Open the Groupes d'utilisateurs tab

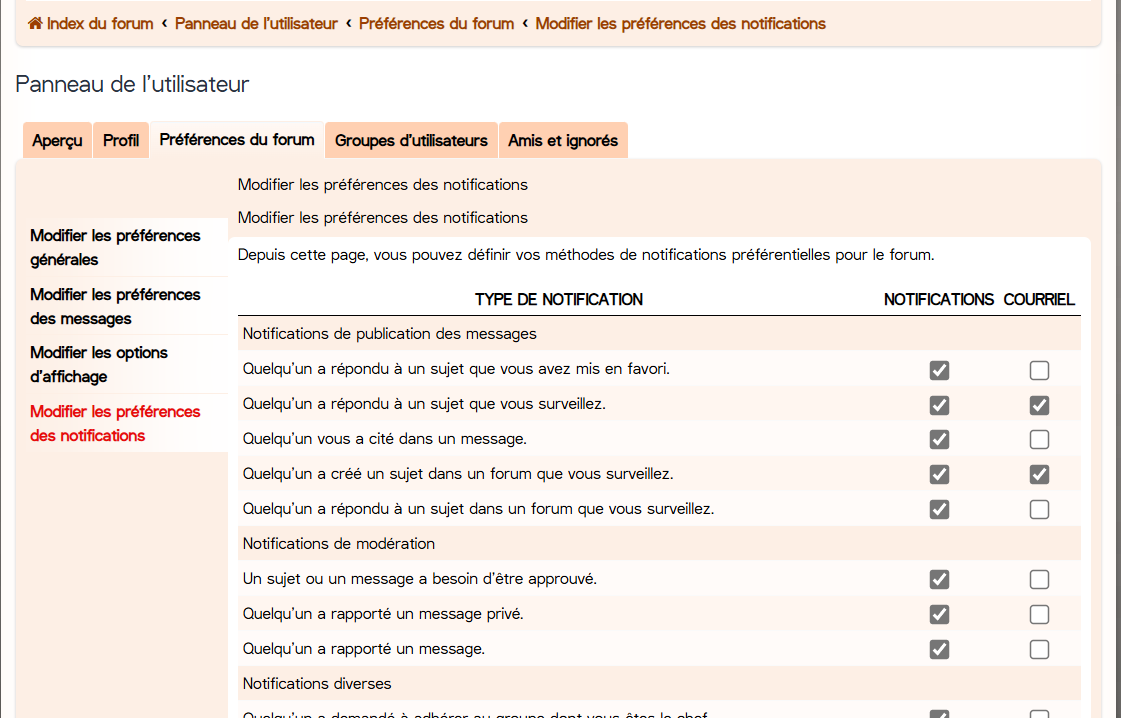[x=411, y=141]
